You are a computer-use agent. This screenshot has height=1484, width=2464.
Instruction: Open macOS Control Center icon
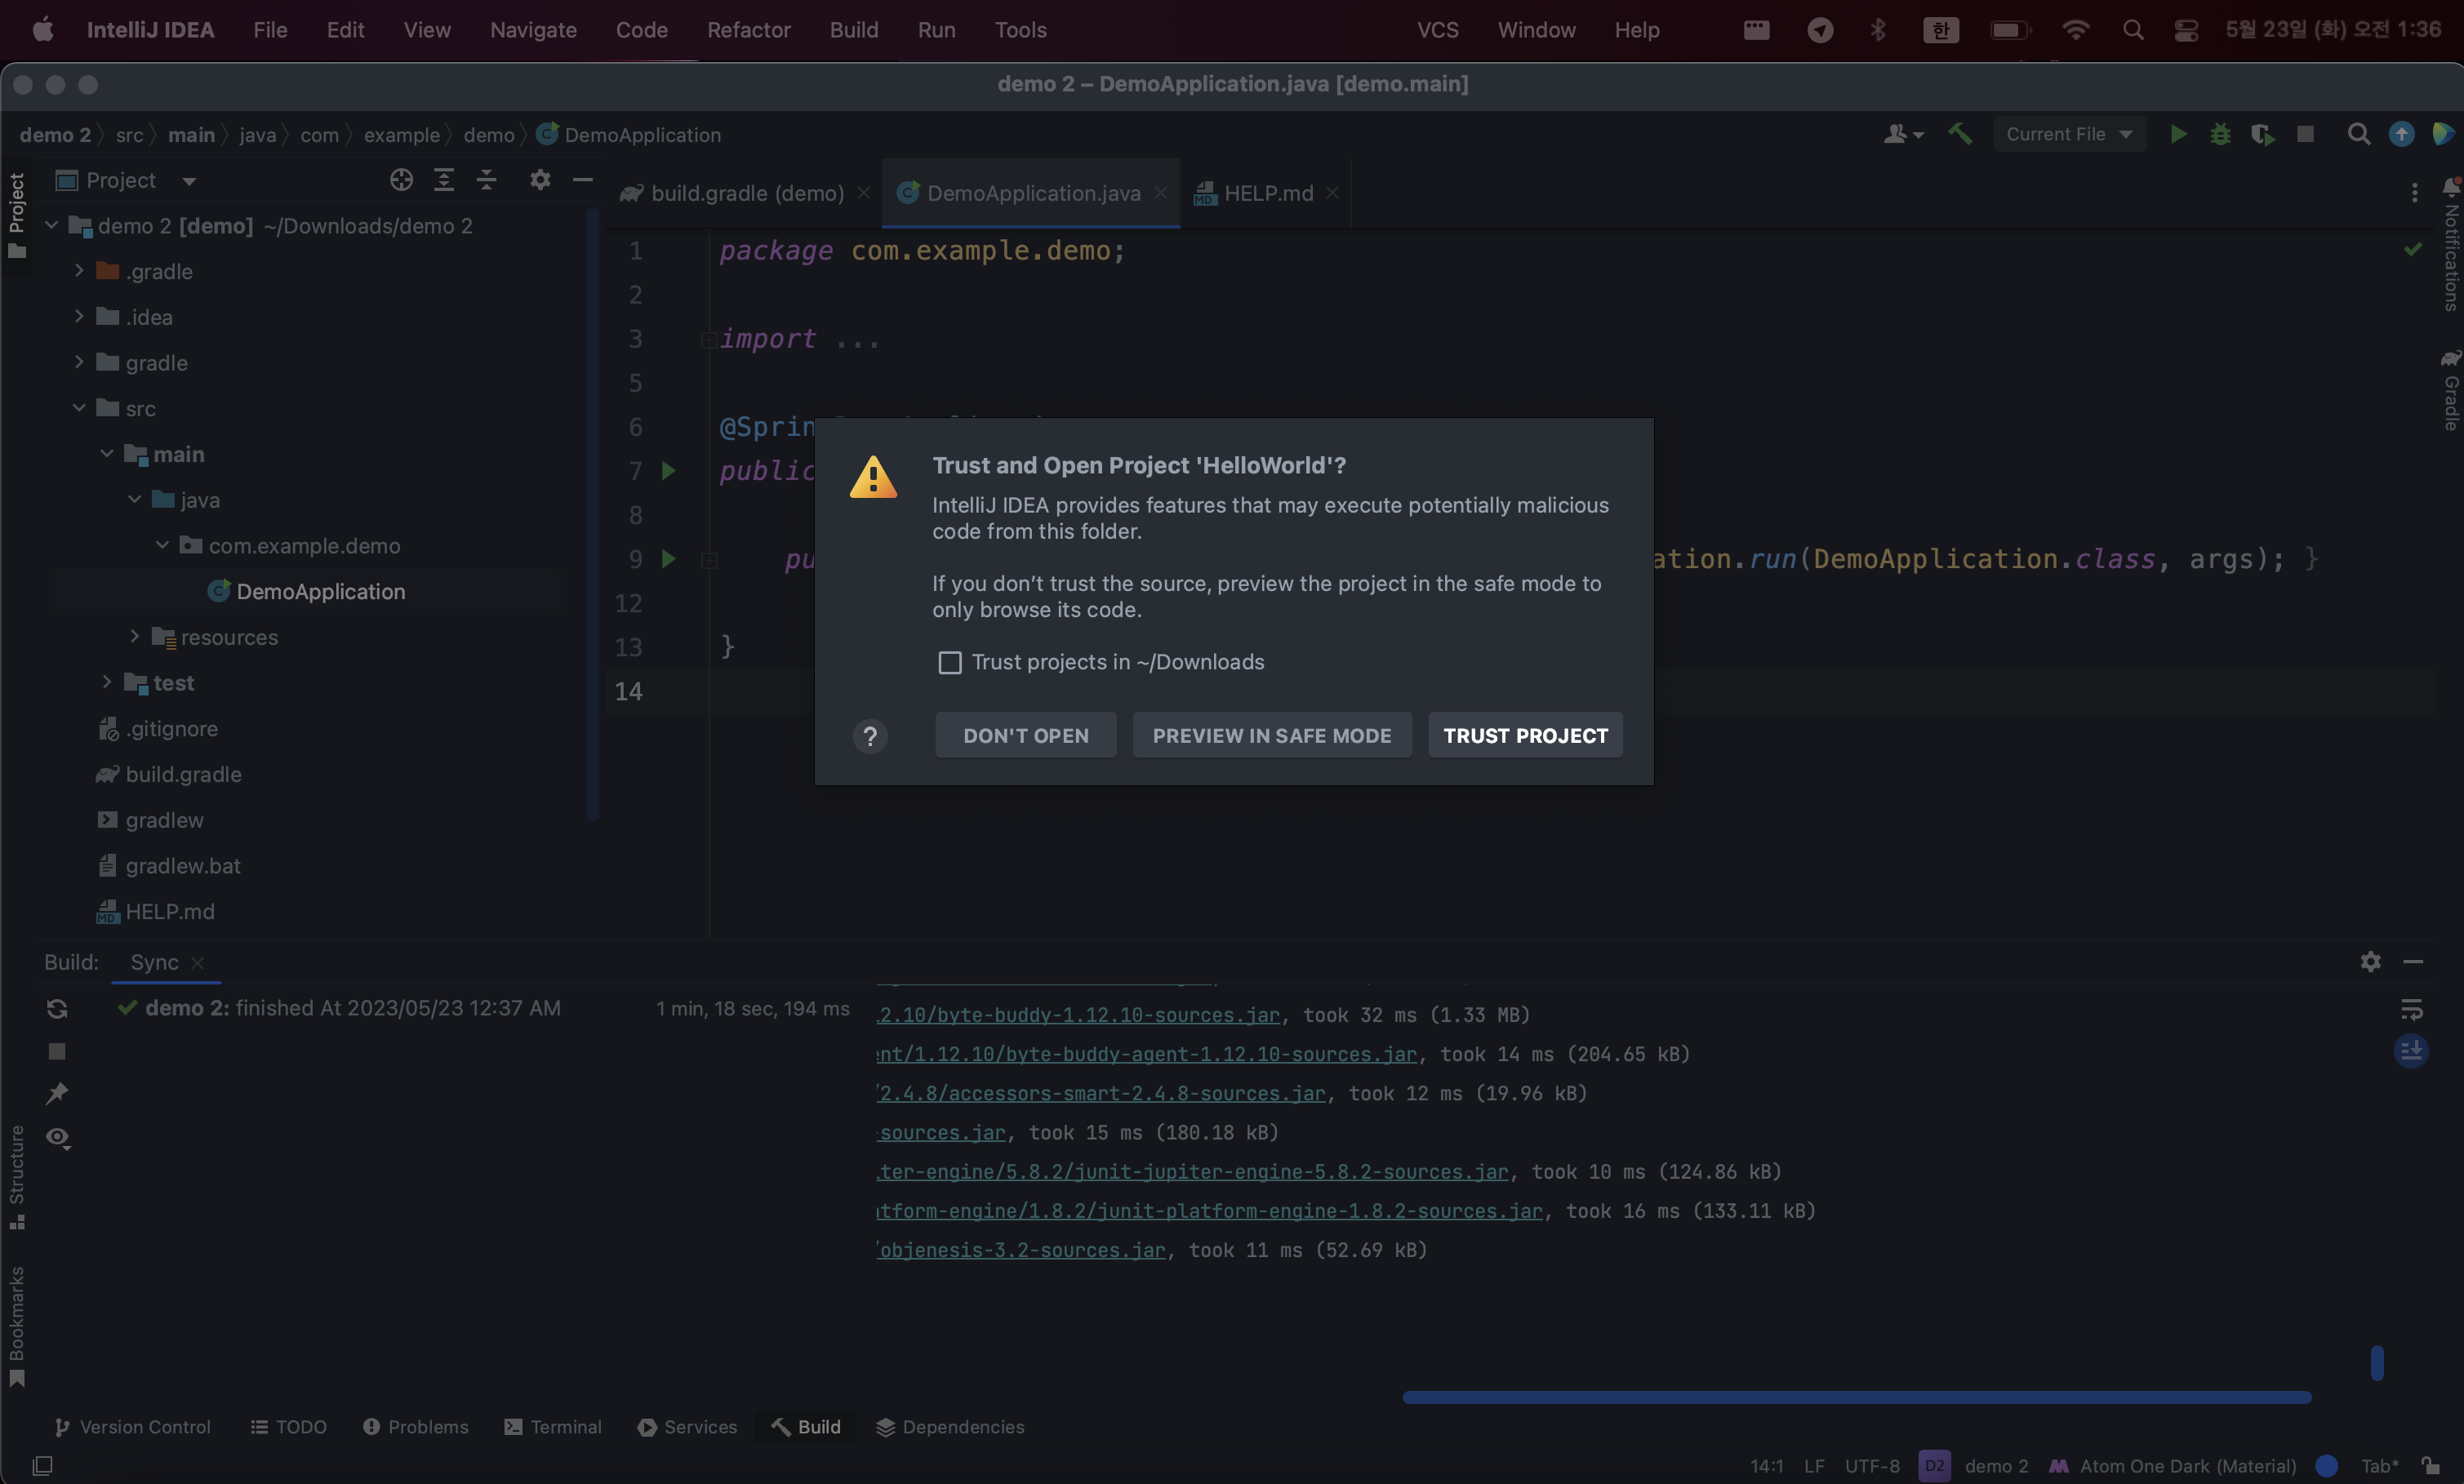click(2186, 30)
